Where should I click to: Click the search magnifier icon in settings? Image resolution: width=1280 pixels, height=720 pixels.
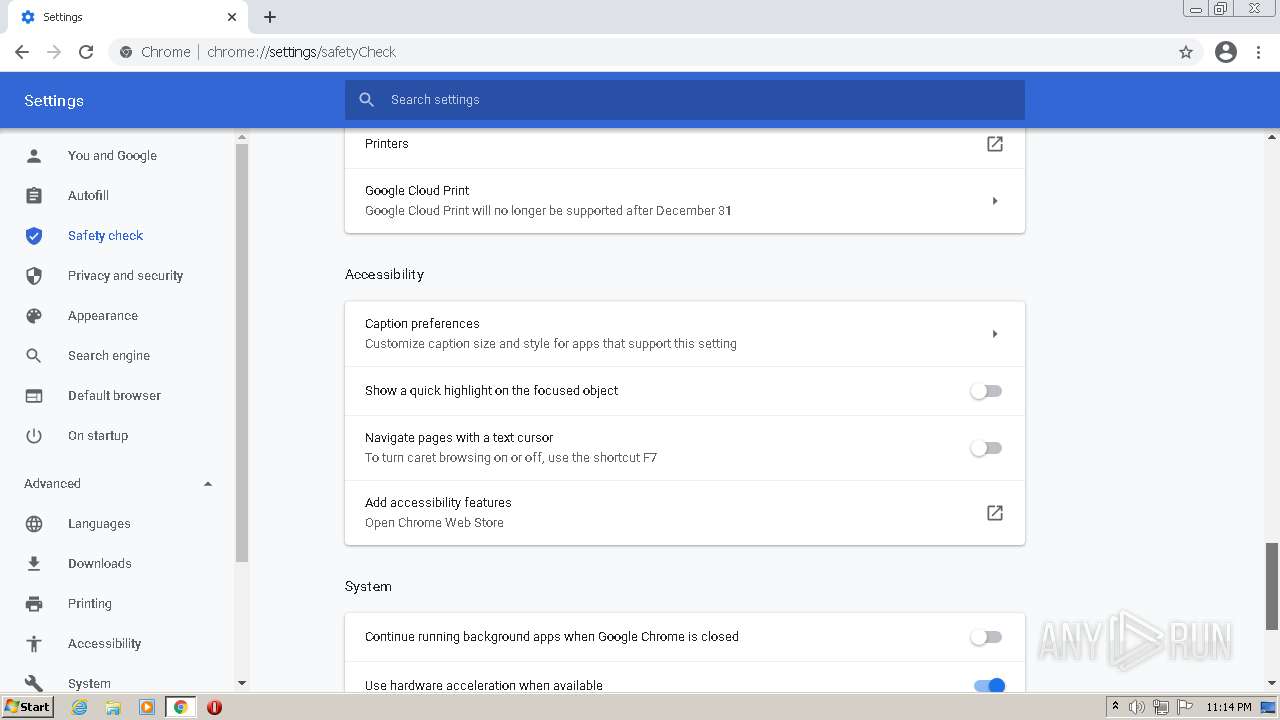(367, 100)
